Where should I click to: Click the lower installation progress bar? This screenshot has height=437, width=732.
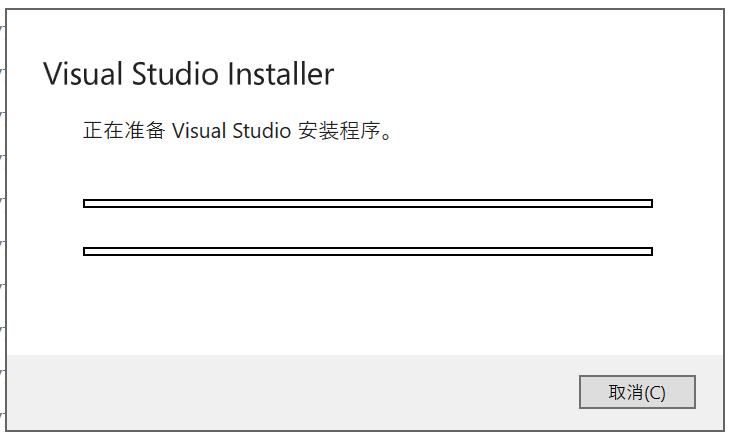point(368,251)
